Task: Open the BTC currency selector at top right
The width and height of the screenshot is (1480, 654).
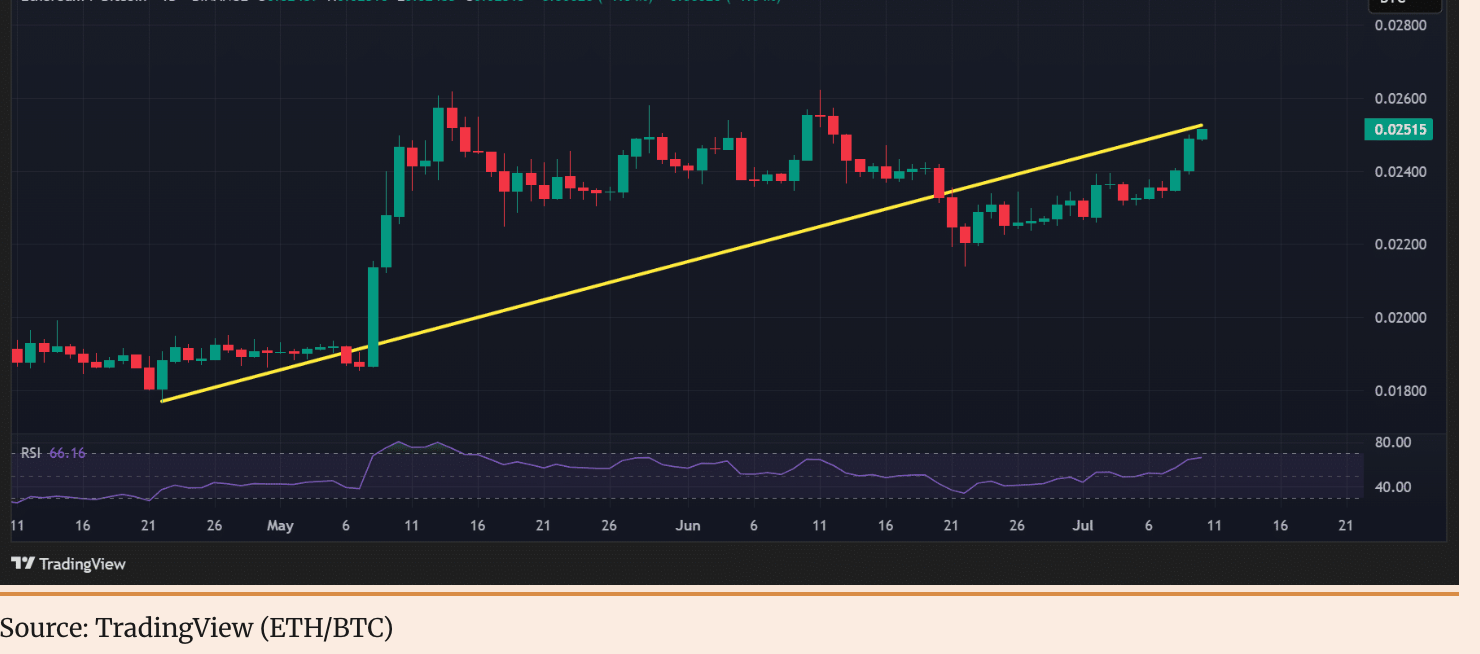Action: 1404,4
